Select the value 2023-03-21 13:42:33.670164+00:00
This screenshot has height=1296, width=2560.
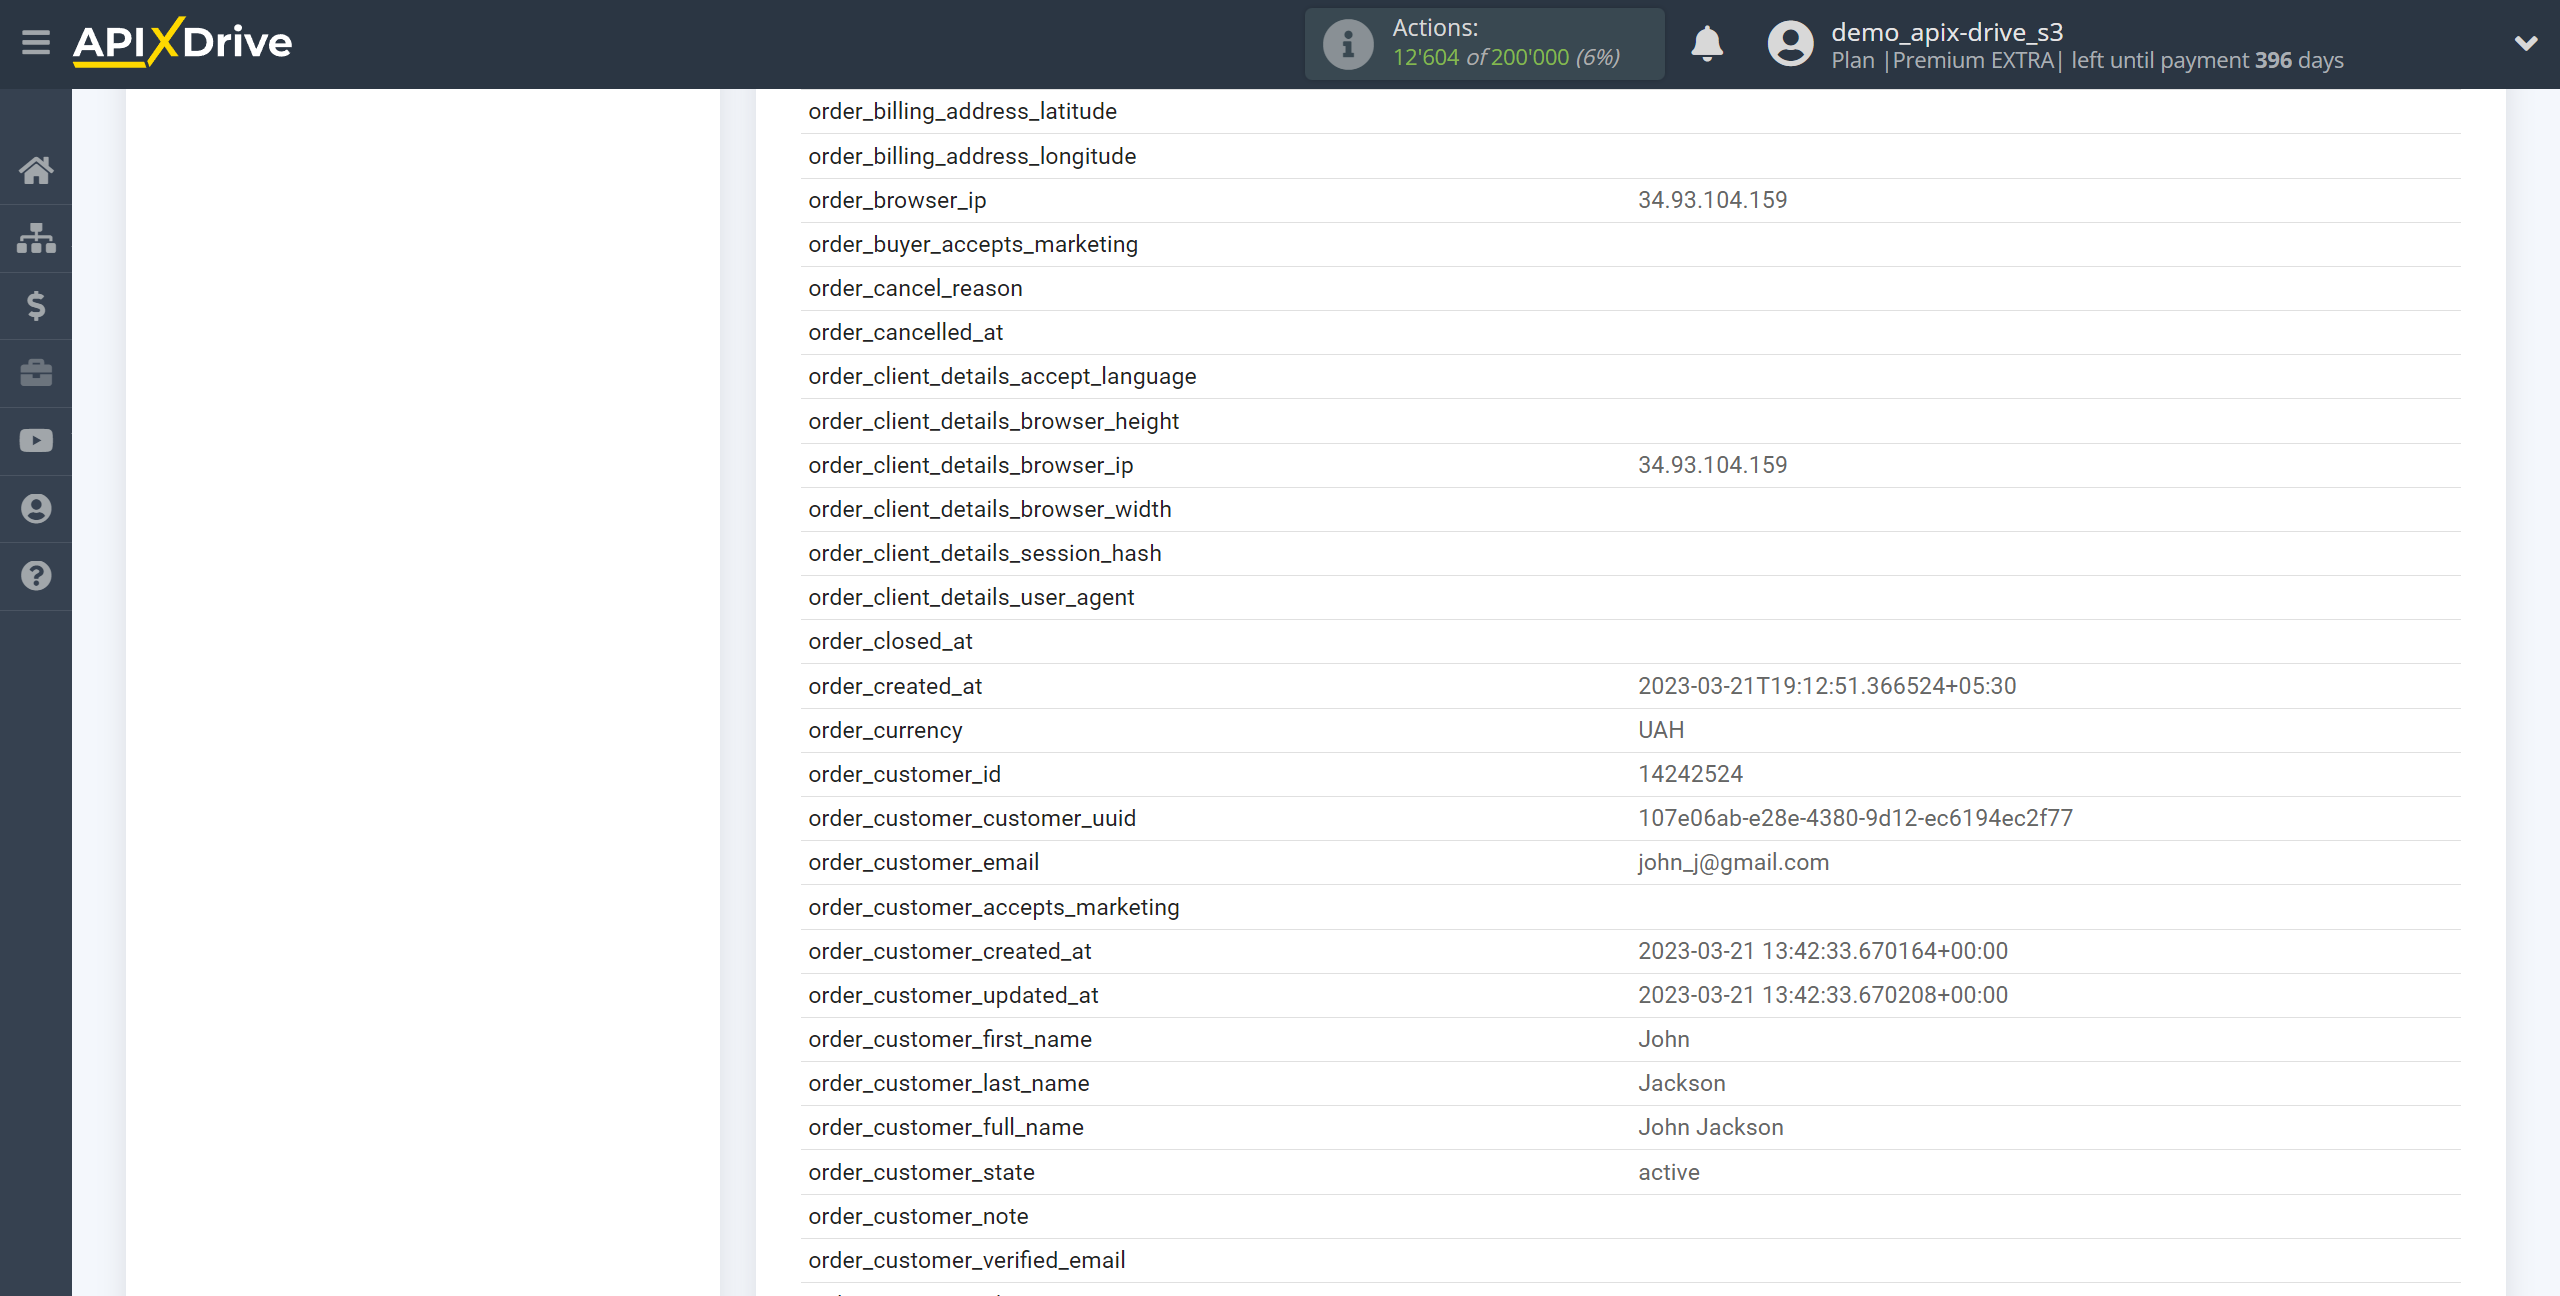[1823, 951]
